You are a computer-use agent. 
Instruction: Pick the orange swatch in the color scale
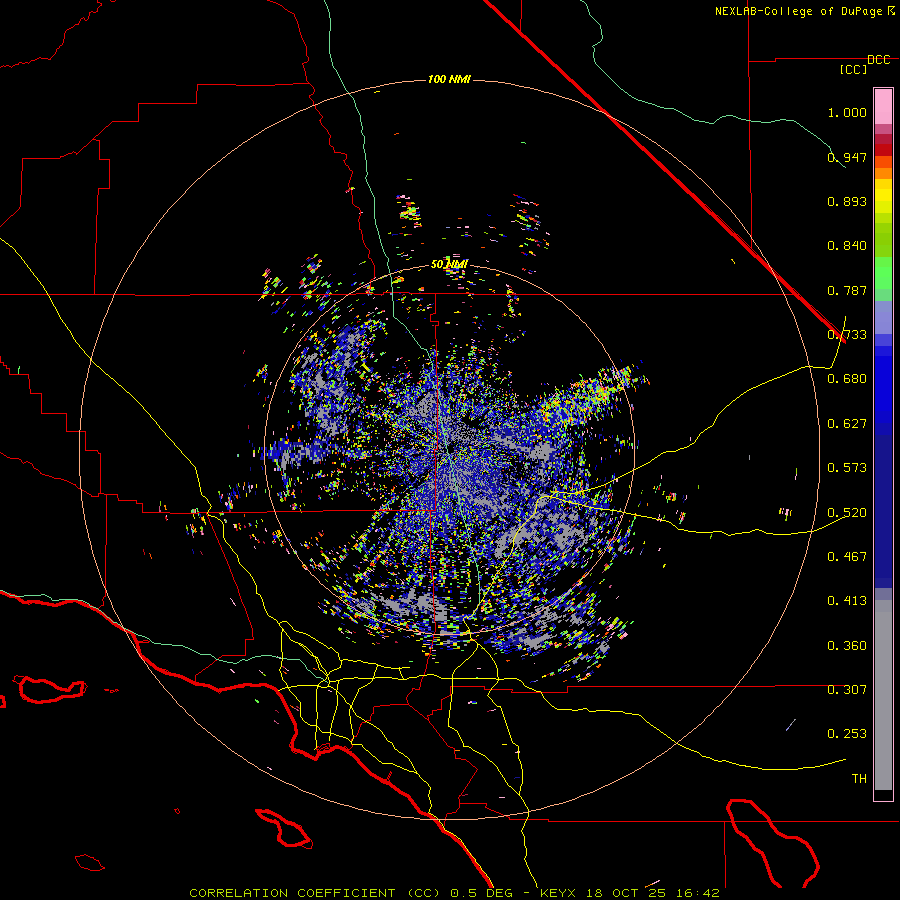[x=883, y=173]
